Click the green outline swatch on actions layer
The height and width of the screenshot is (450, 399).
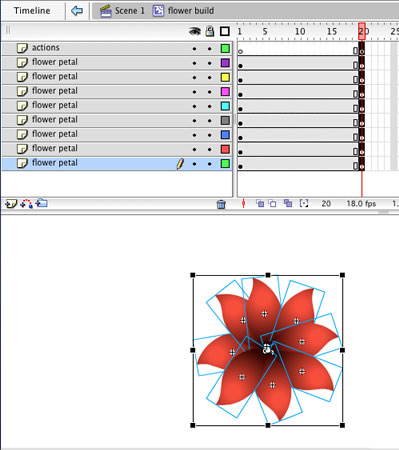coord(225,48)
